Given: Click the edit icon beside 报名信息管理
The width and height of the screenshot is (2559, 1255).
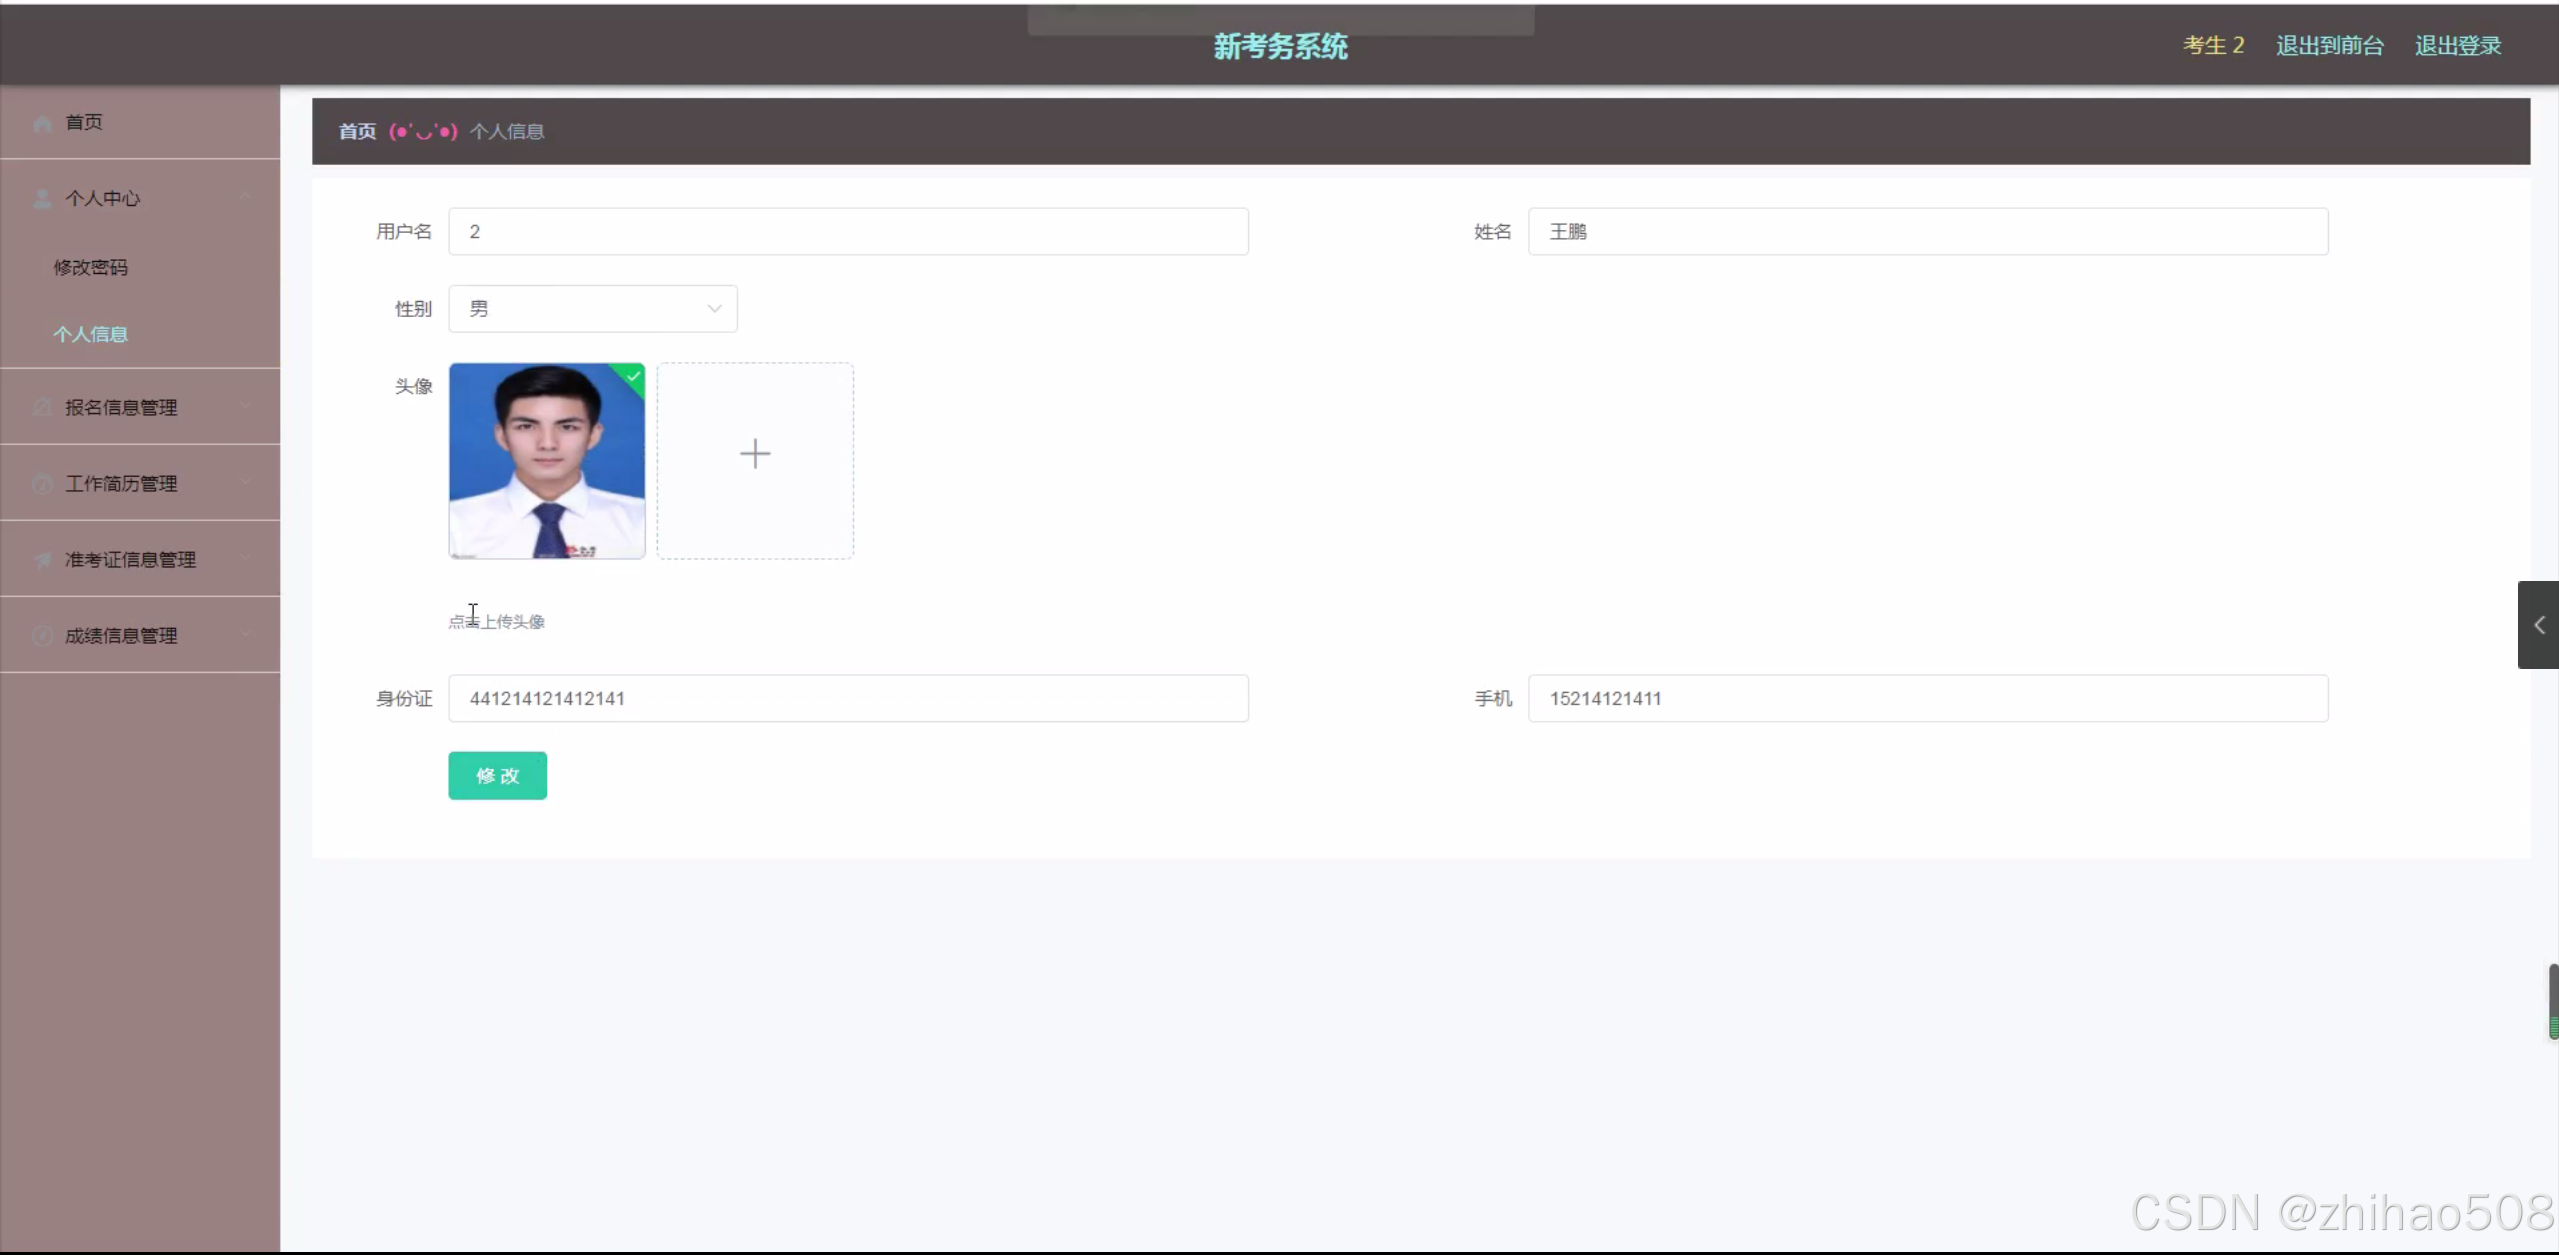Looking at the screenshot, I should [x=42, y=407].
